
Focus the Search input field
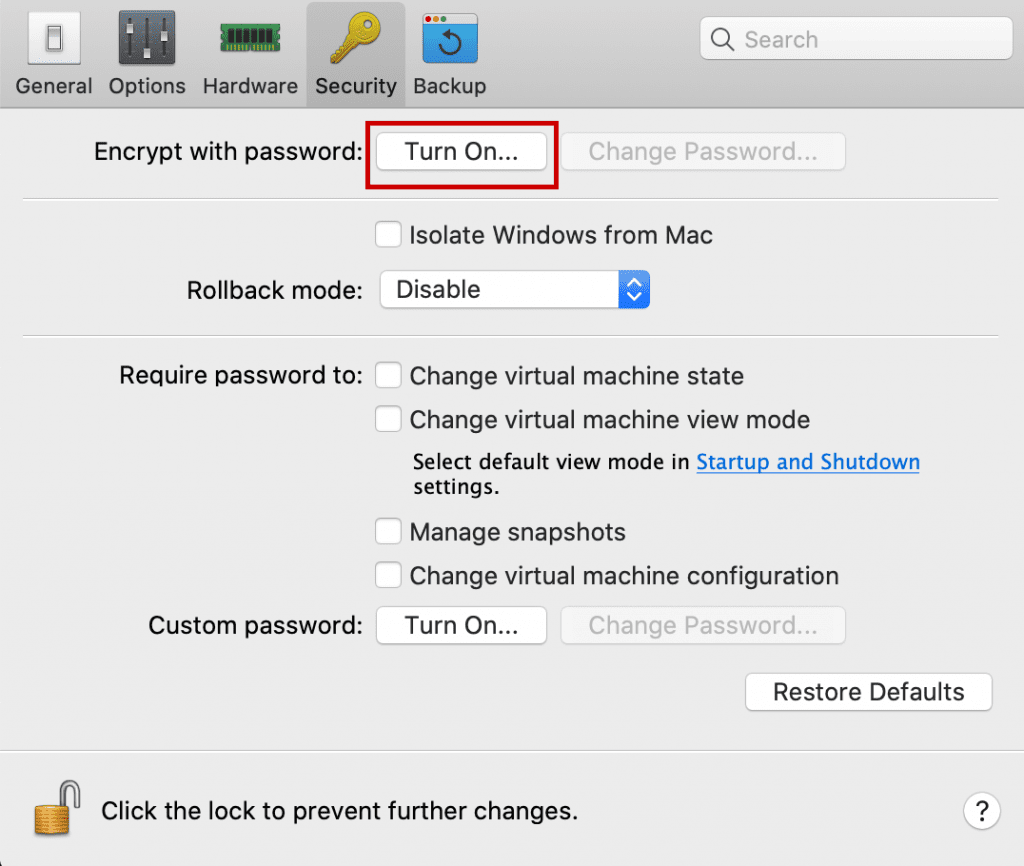coord(856,39)
